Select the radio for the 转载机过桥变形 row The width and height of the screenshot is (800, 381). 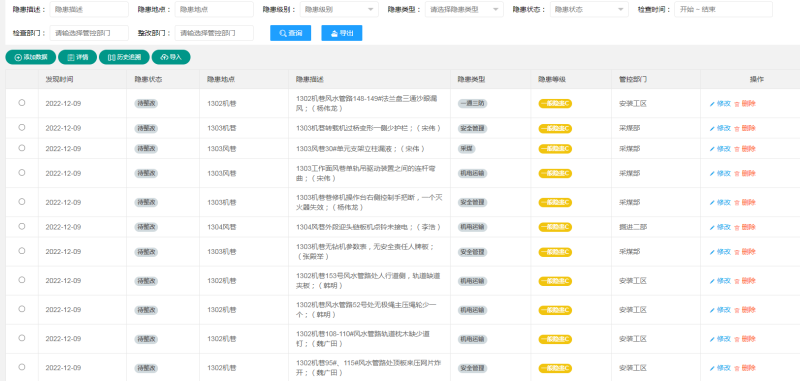tap(22, 128)
